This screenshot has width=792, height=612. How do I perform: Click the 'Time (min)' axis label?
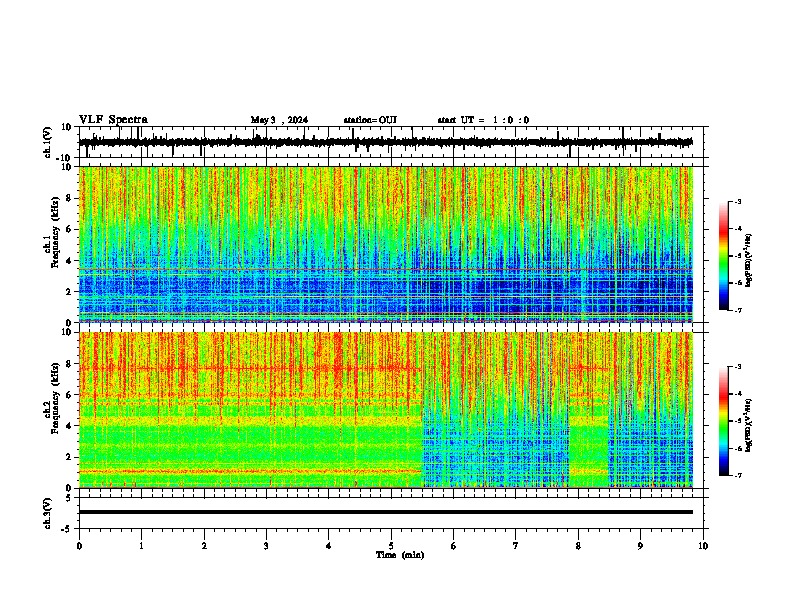click(x=400, y=555)
